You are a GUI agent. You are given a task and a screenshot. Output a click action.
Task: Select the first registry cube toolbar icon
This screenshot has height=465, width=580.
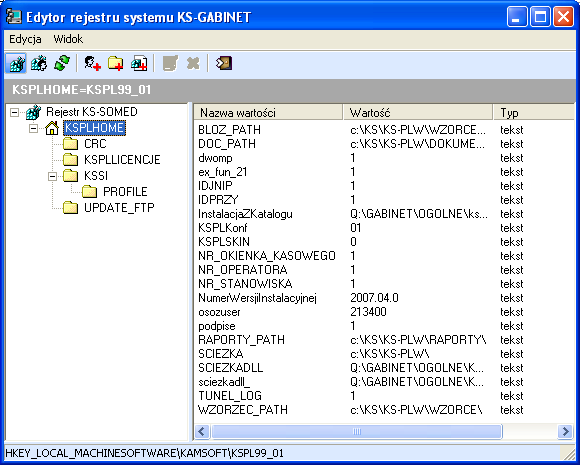(16, 64)
